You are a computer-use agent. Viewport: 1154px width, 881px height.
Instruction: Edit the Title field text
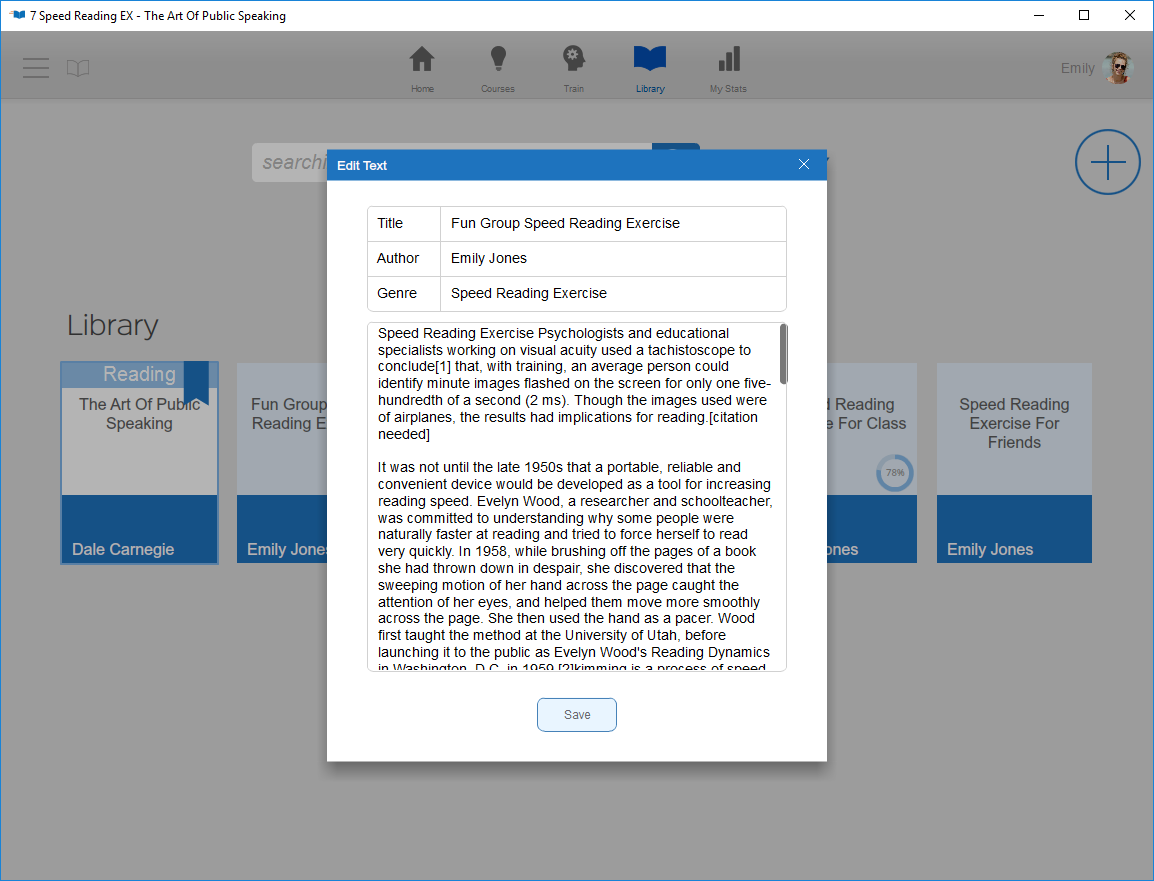click(x=612, y=224)
